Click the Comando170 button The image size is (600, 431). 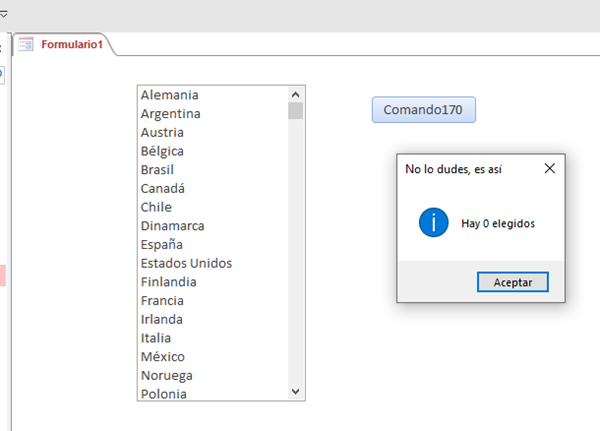tap(424, 110)
